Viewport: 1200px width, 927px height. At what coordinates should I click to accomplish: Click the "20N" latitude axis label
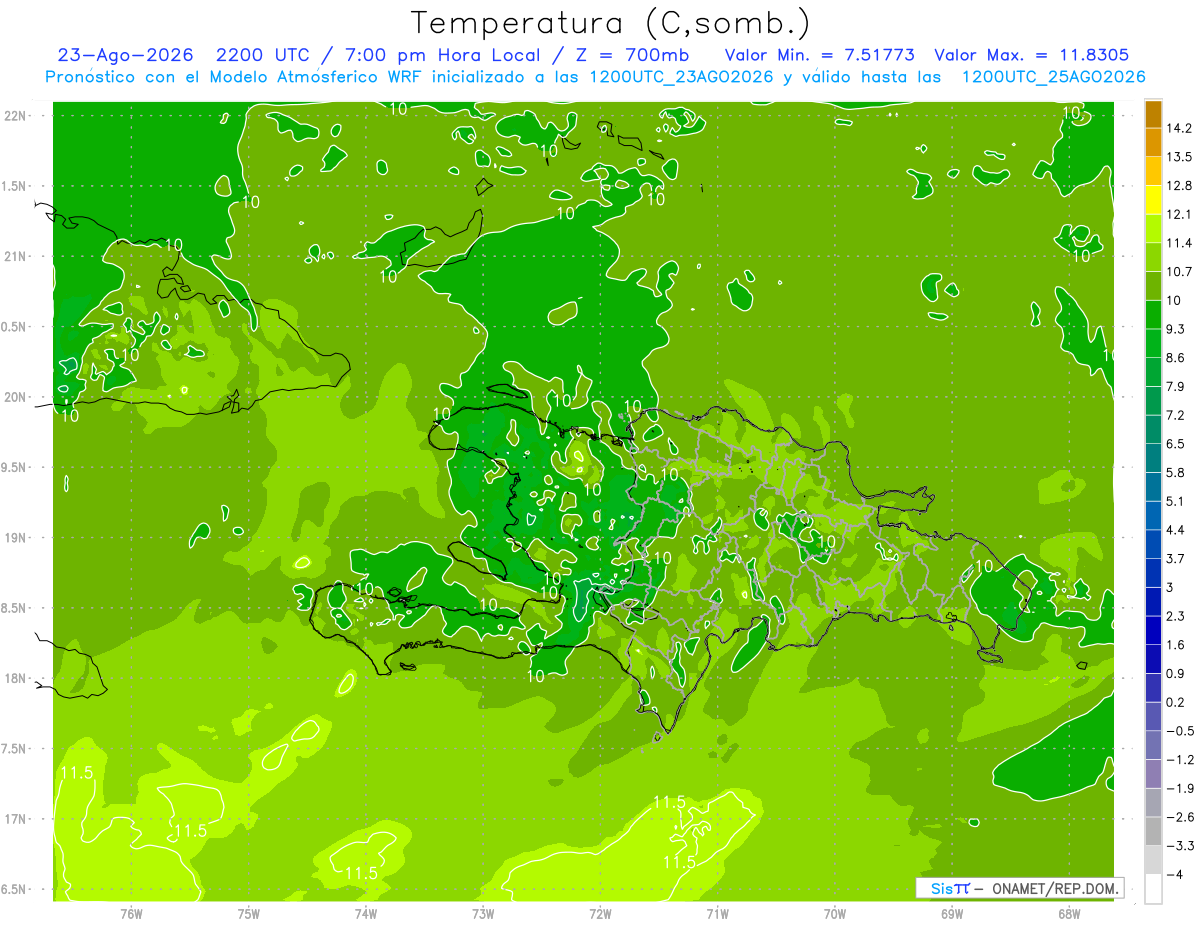pos(16,397)
